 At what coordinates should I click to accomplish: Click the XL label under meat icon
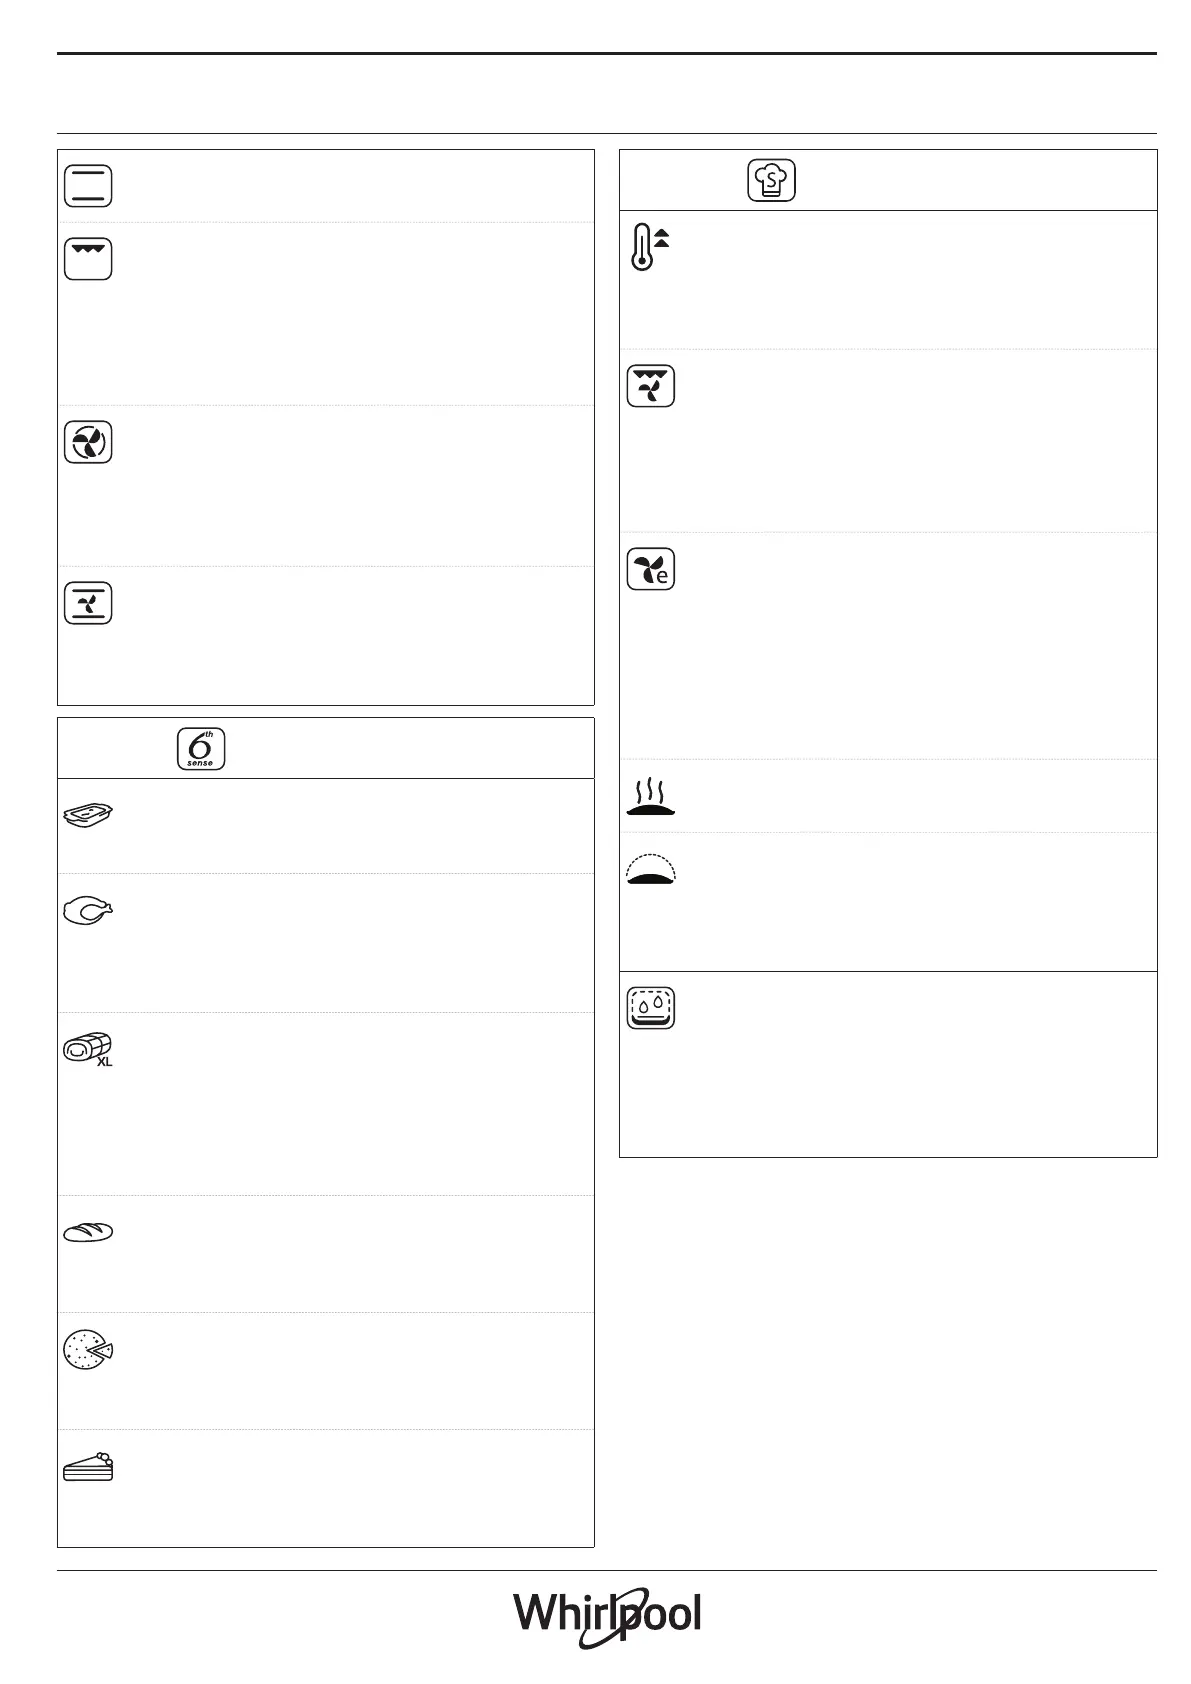[104, 1062]
